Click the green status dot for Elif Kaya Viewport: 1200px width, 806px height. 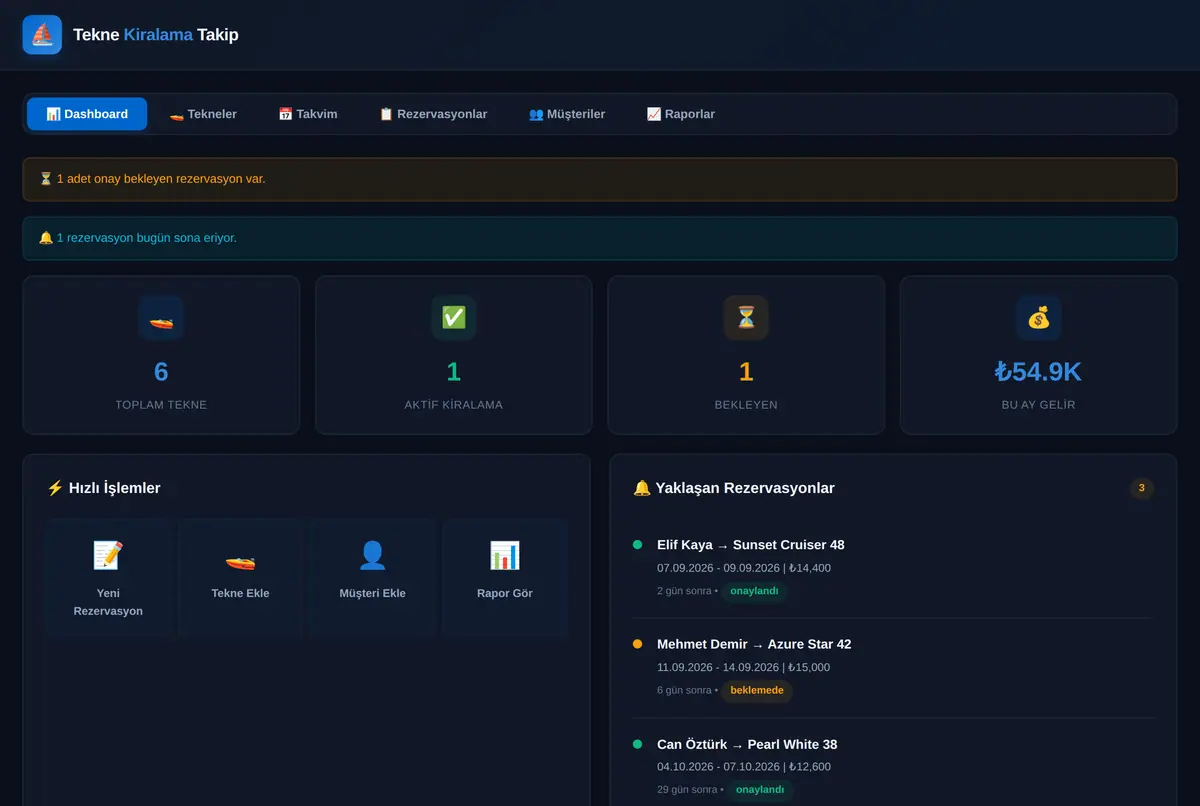click(638, 545)
